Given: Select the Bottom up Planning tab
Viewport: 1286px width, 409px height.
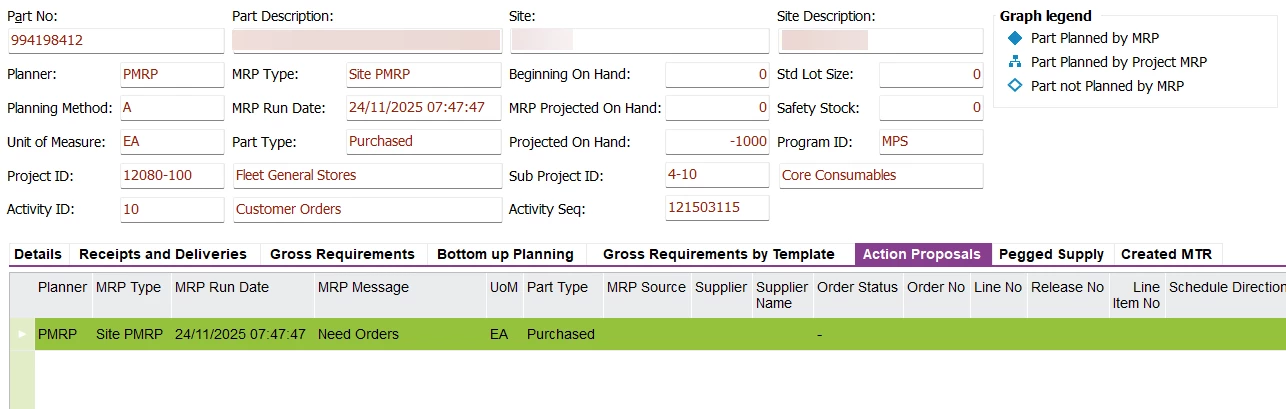Looking at the screenshot, I should point(505,254).
